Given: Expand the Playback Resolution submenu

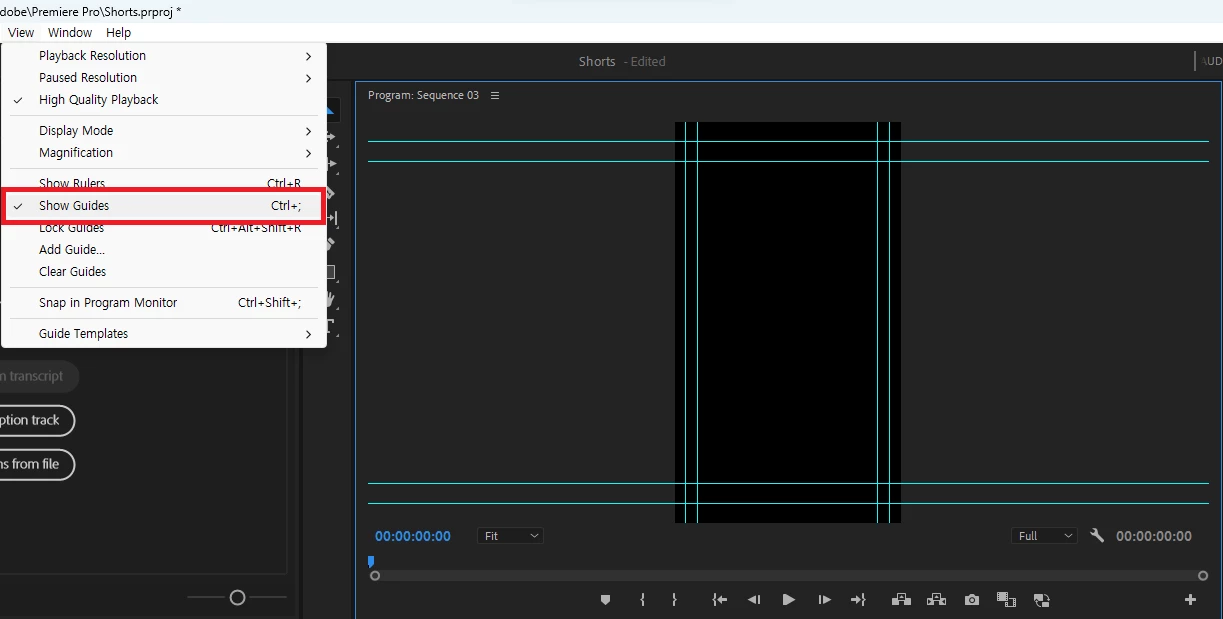Looking at the screenshot, I should 164,56.
